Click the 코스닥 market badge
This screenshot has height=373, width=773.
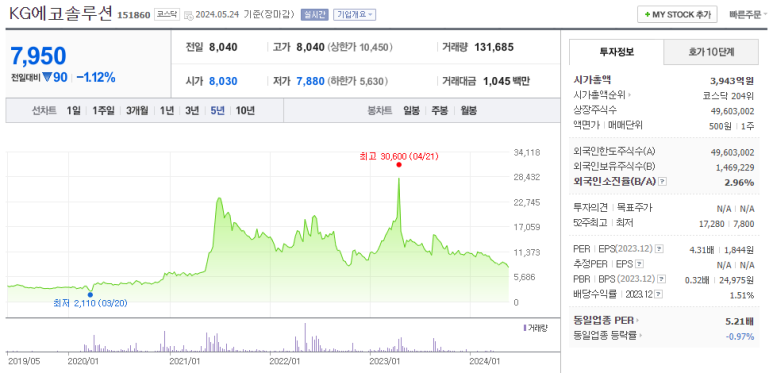pyautogui.click(x=167, y=14)
